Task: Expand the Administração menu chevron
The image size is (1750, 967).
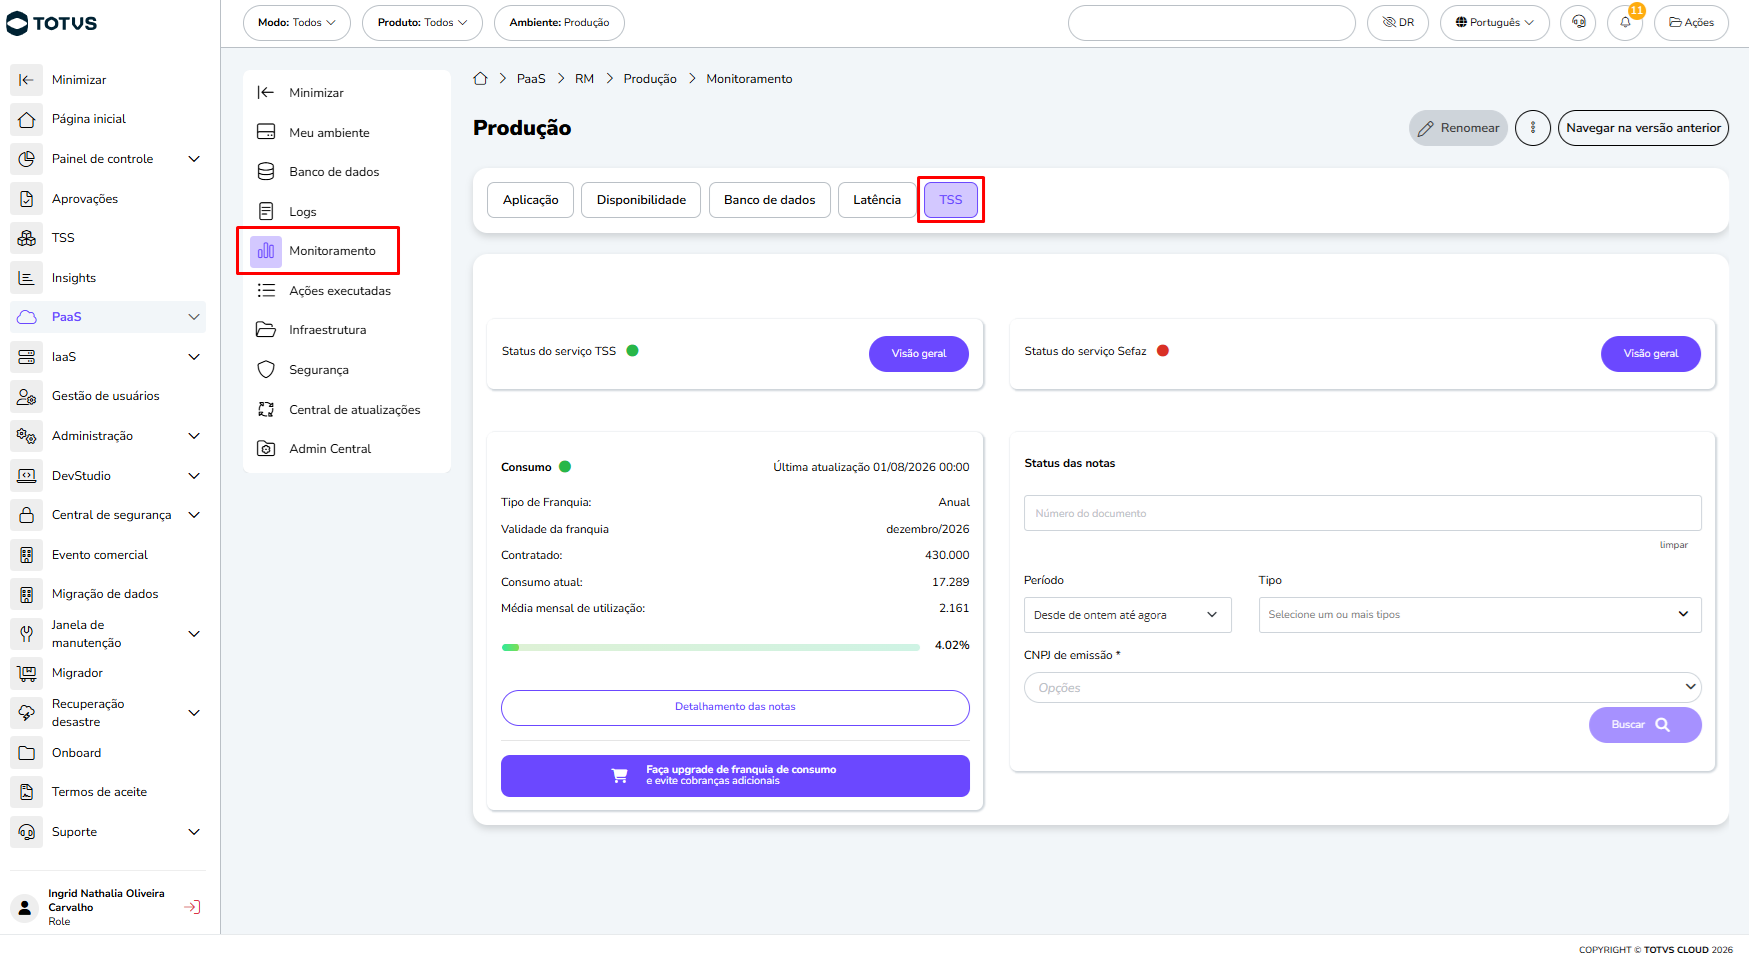Action: (x=194, y=436)
